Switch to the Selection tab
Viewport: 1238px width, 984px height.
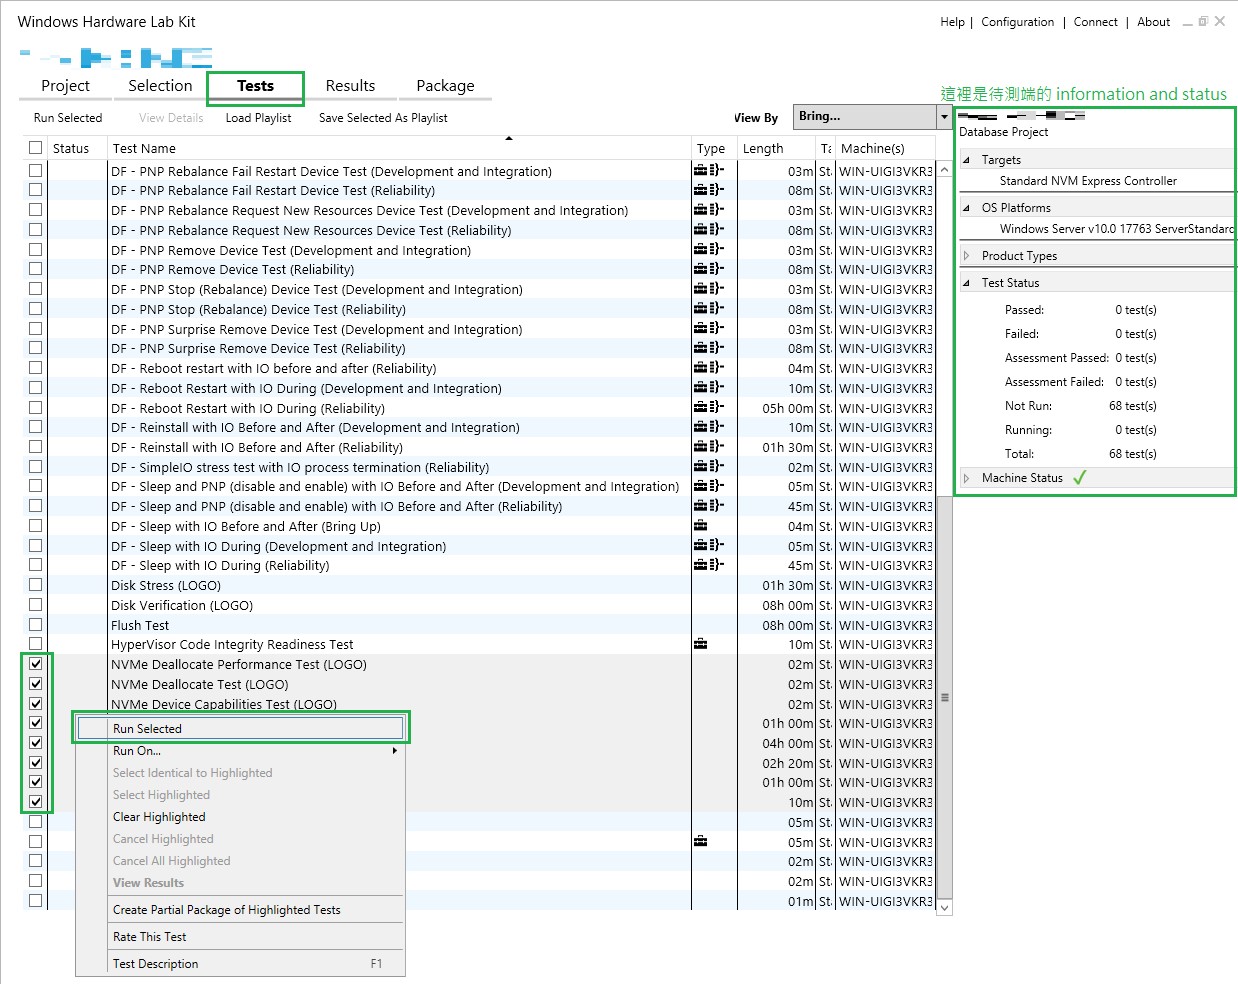[x=160, y=86]
